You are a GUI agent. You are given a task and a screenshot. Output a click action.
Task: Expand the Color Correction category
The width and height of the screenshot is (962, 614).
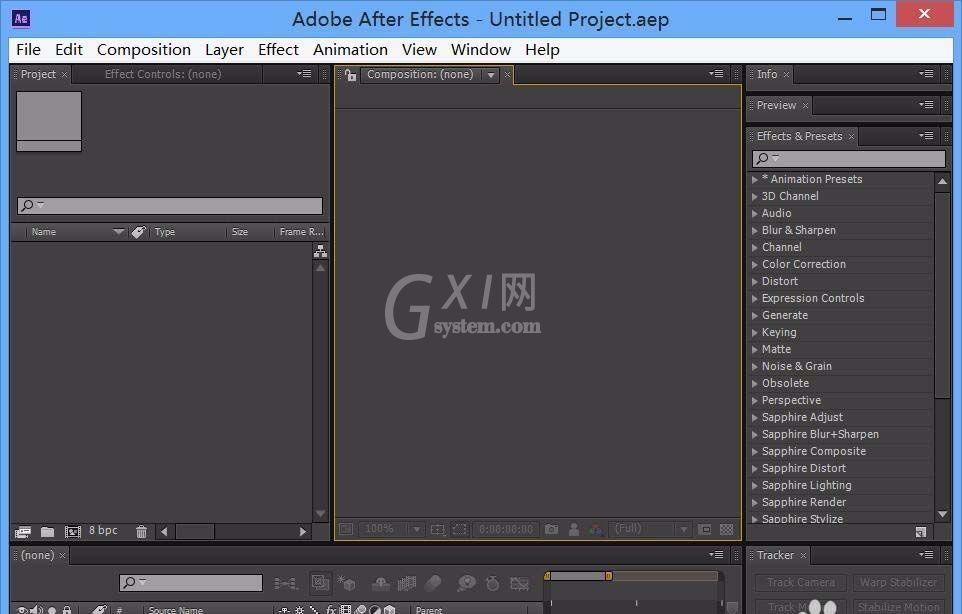(x=755, y=264)
